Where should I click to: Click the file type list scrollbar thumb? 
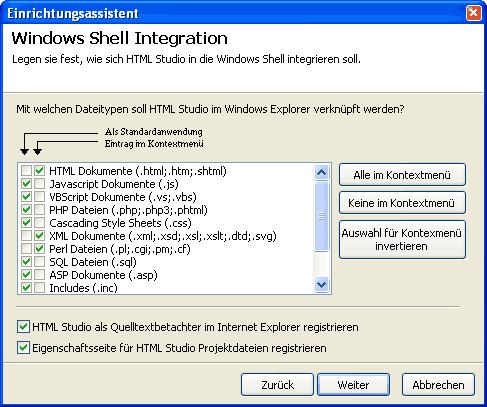pyautogui.click(x=321, y=216)
